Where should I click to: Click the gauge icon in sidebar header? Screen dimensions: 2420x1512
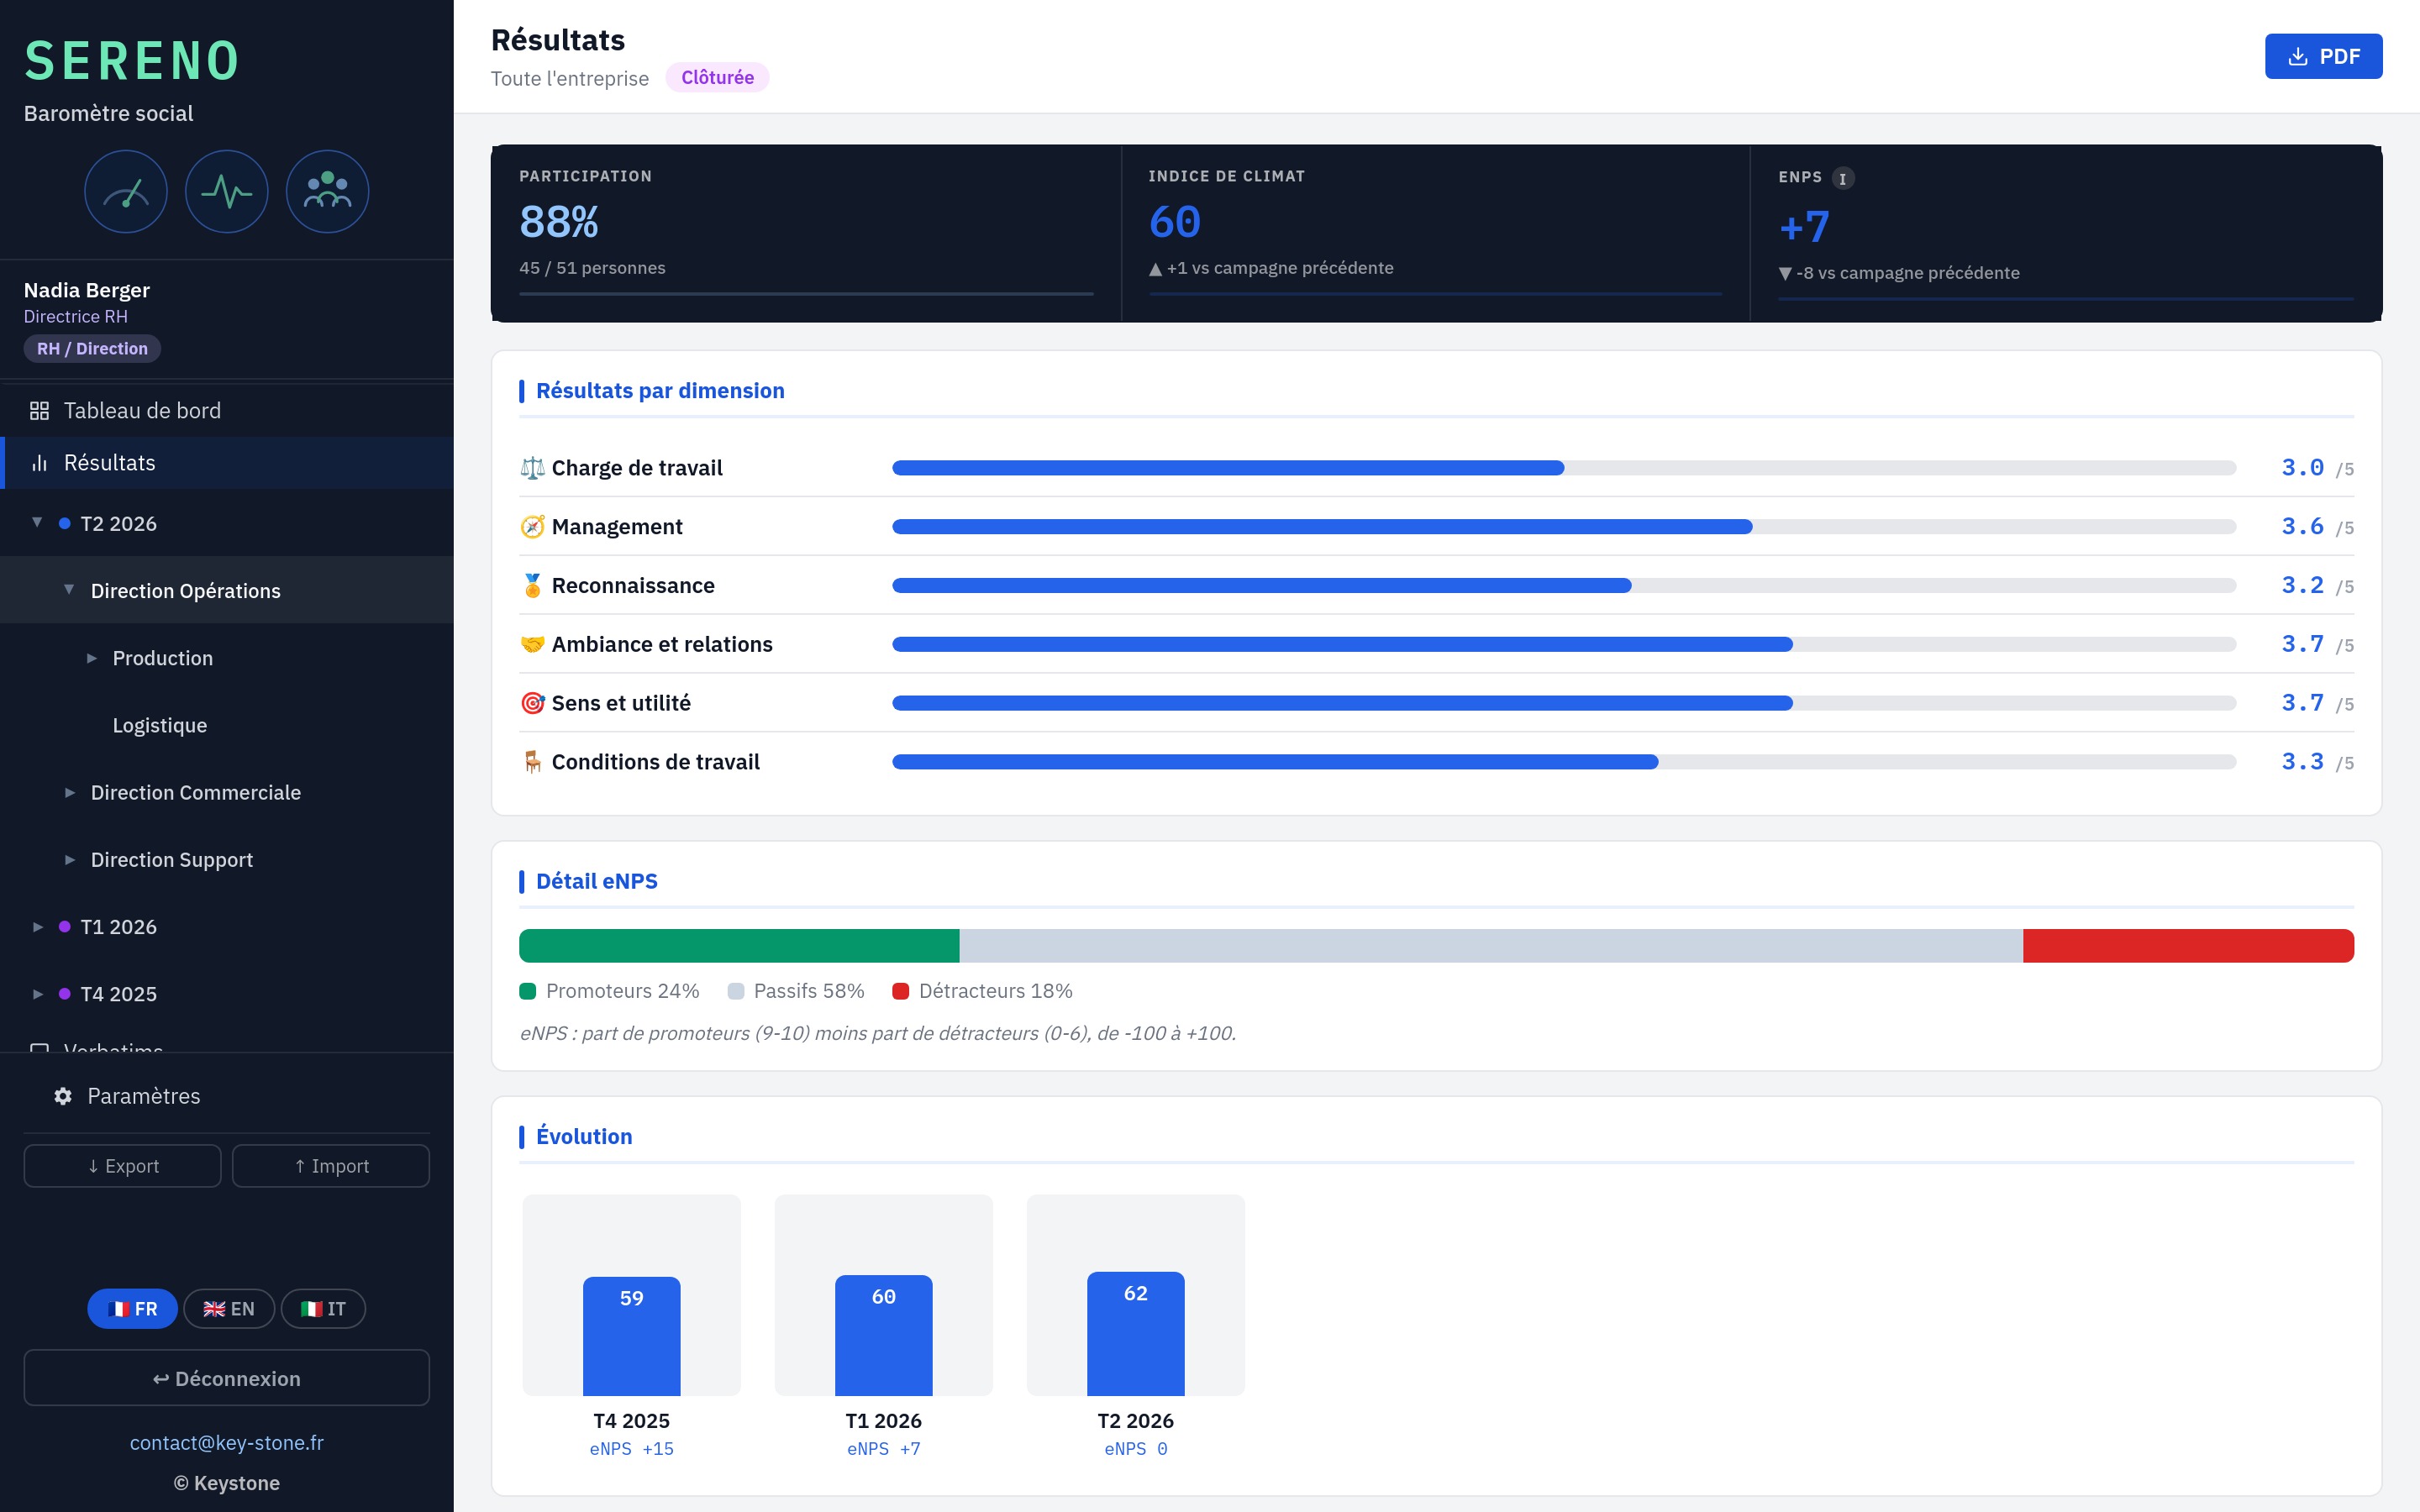[126, 192]
